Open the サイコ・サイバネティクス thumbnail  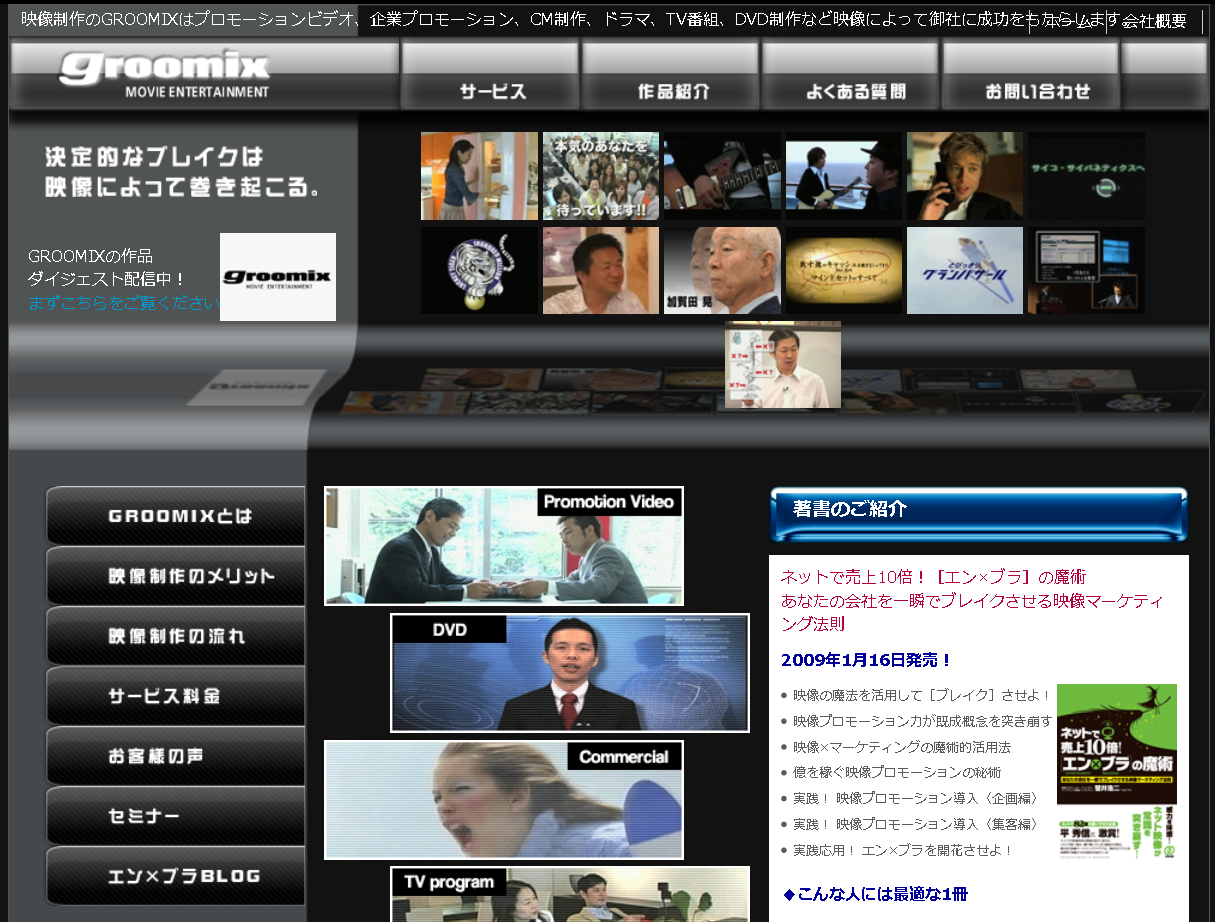click(1086, 176)
